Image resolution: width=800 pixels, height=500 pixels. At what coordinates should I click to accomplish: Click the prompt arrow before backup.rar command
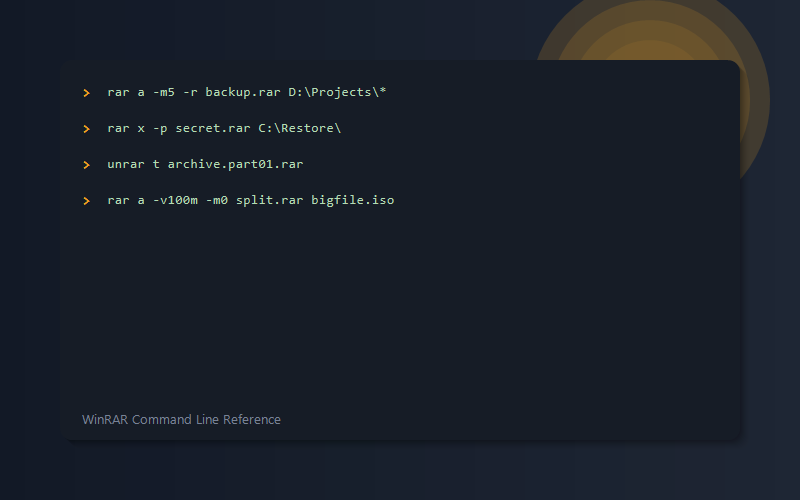(x=87, y=93)
